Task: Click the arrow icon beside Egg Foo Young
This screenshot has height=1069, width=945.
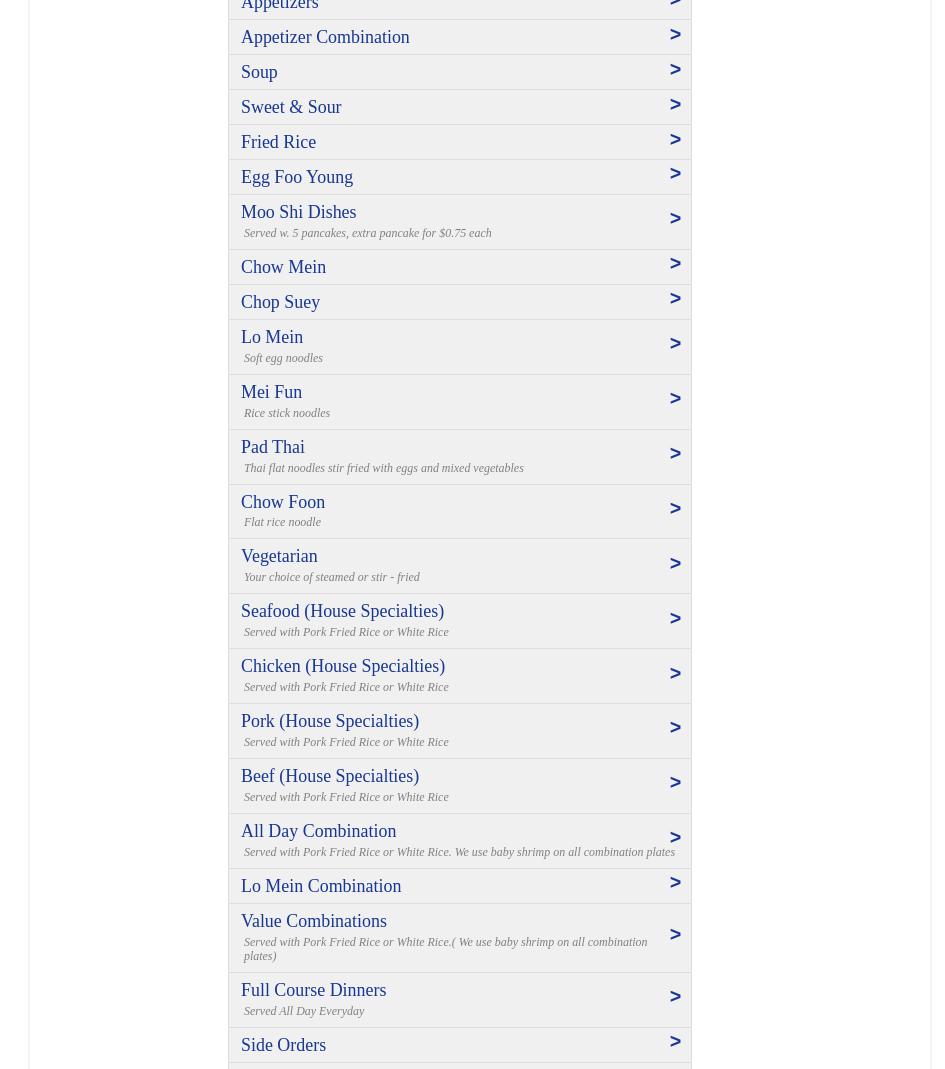Action: coord(675,174)
